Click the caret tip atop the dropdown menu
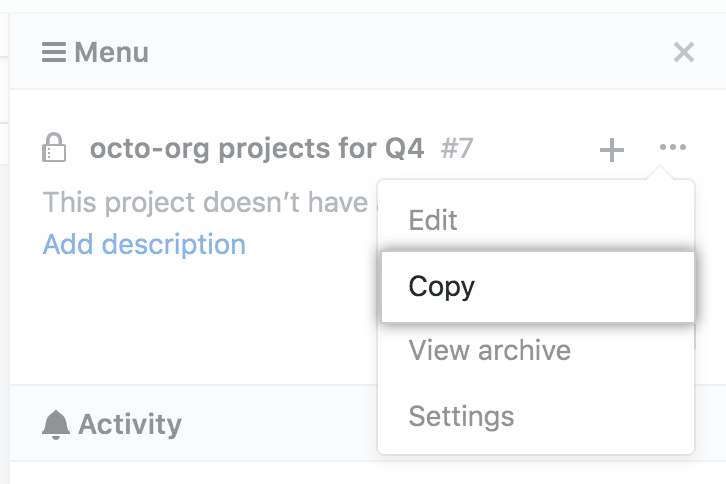 tap(659, 174)
